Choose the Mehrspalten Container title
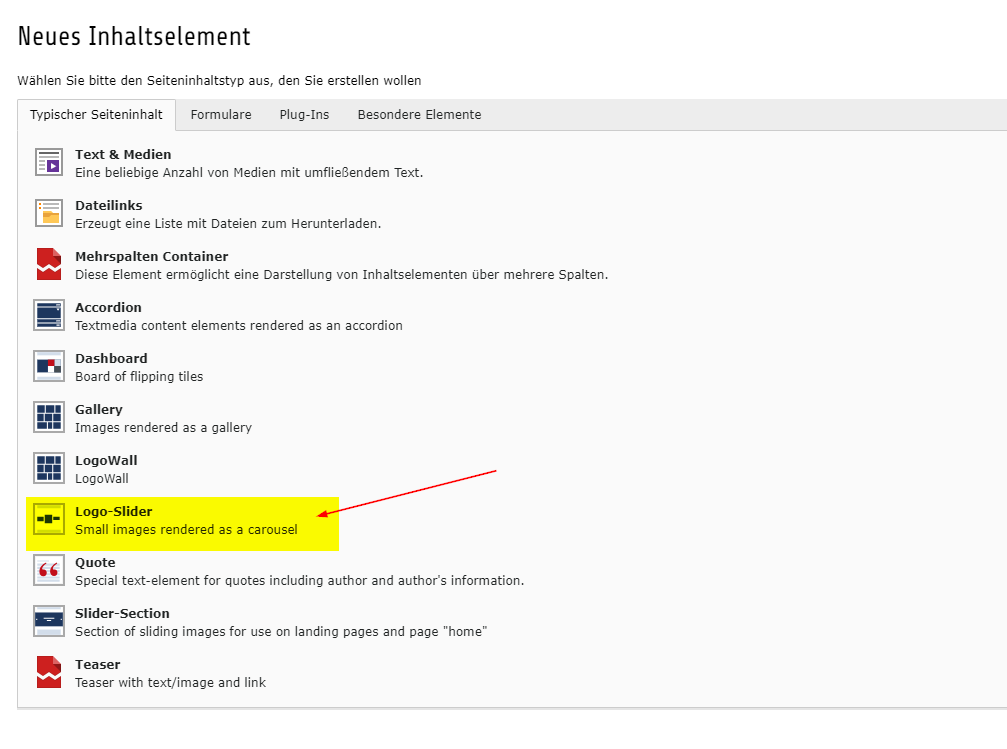The width and height of the screenshot is (1007, 749). point(151,257)
